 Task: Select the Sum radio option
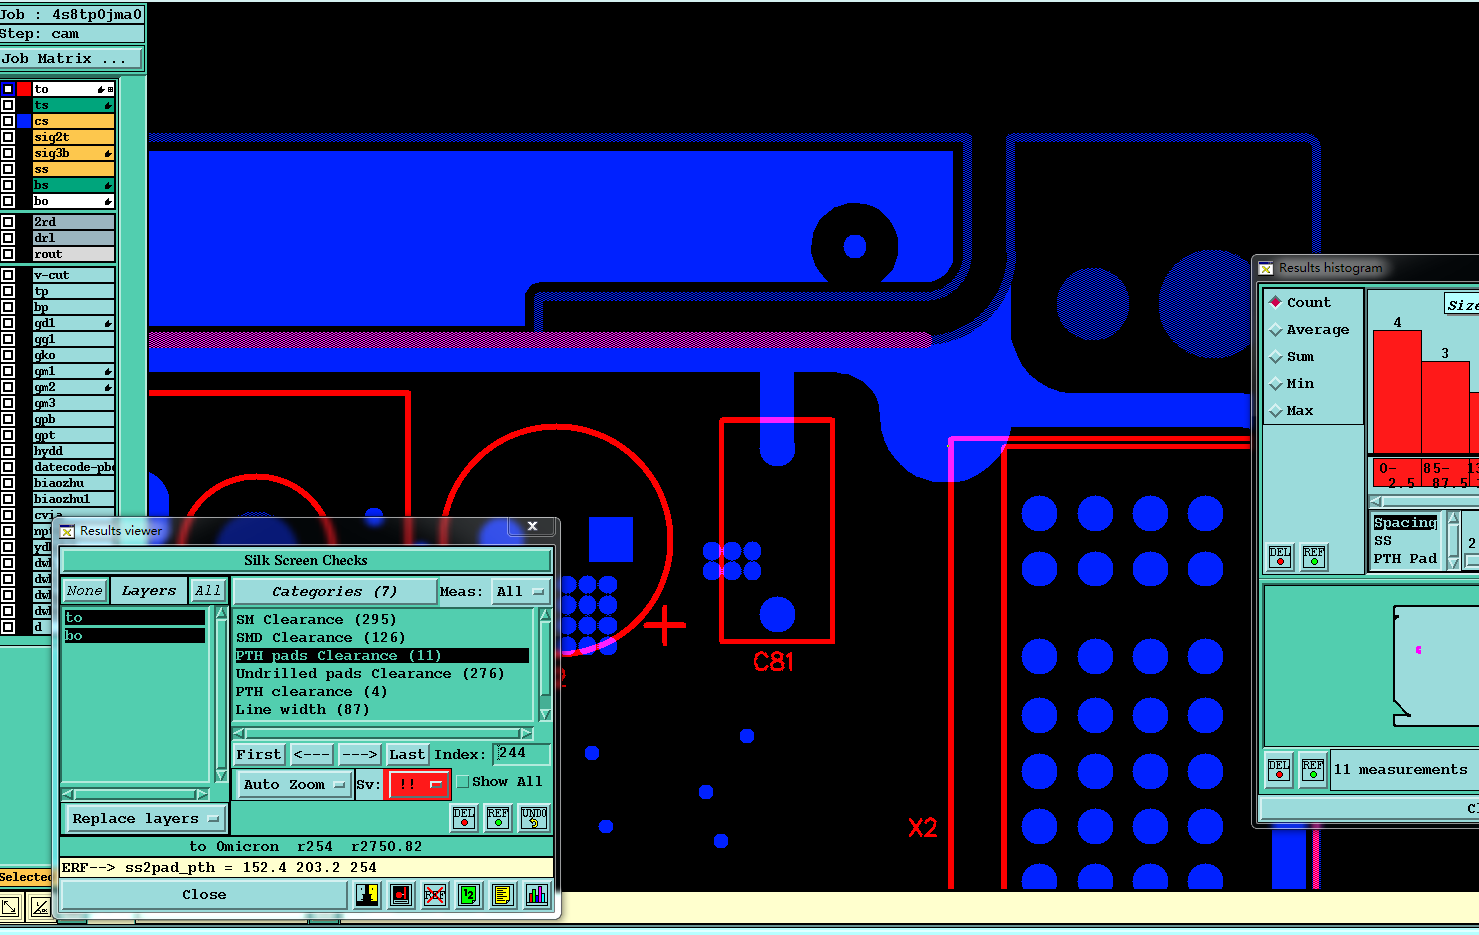click(x=1276, y=356)
